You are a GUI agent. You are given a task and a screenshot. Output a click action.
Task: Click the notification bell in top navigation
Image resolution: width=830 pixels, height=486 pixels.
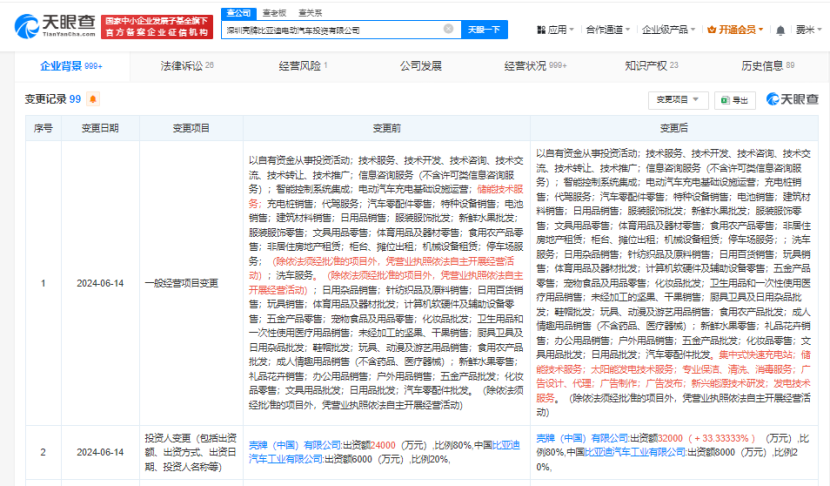[x=780, y=30]
